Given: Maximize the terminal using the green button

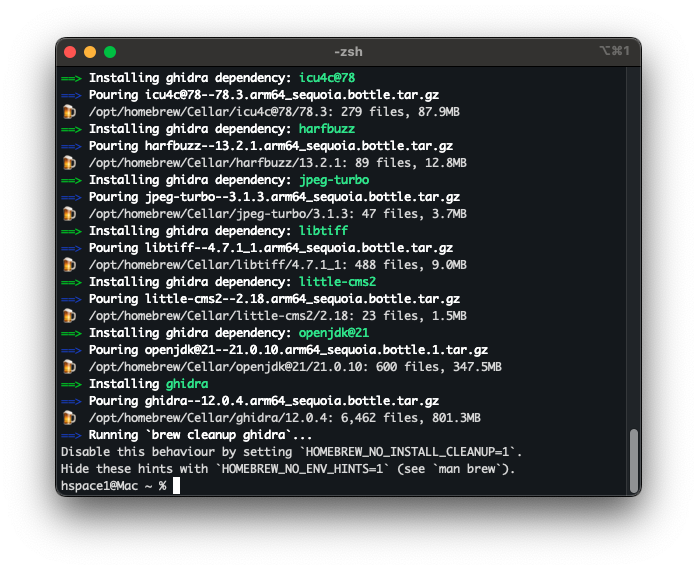Looking at the screenshot, I should [110, 52].
